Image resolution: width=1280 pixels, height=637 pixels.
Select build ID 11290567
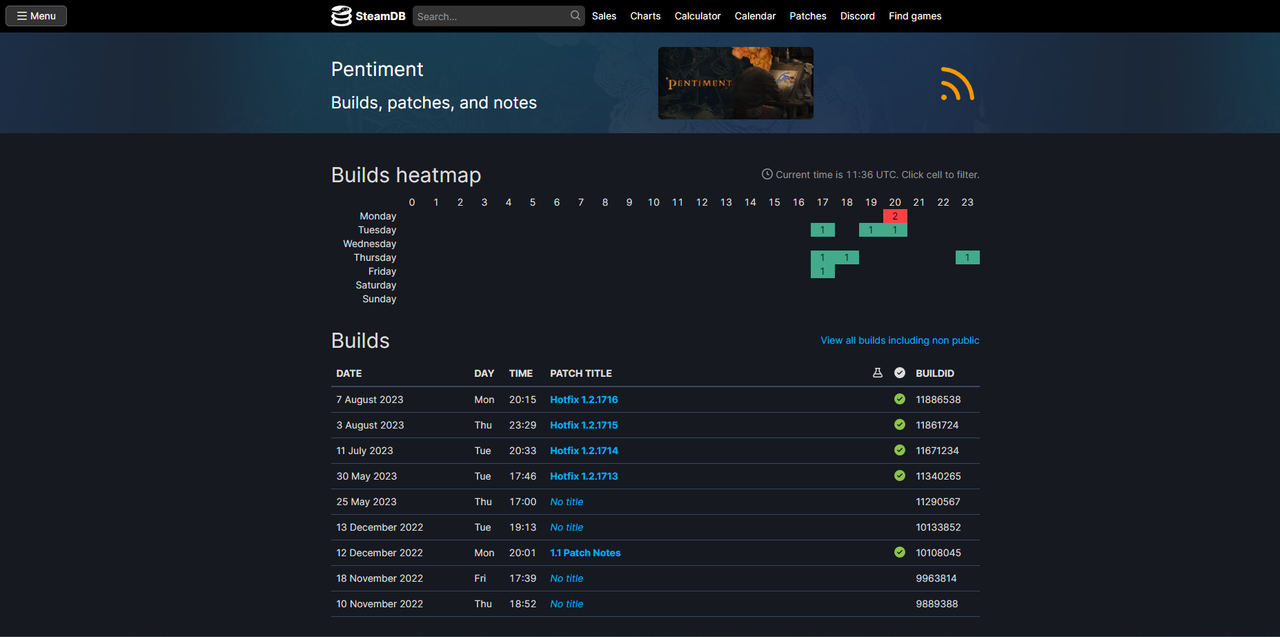point(938,502)
